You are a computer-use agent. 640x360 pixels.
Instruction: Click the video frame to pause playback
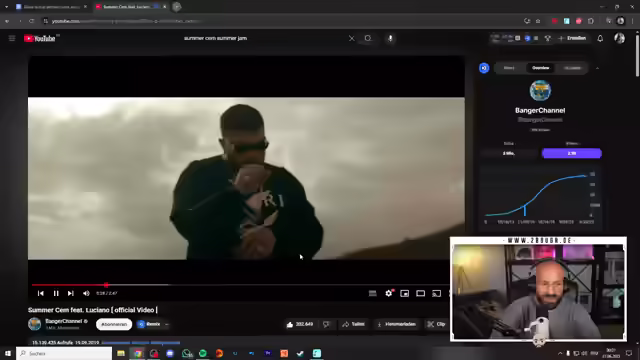246,178
